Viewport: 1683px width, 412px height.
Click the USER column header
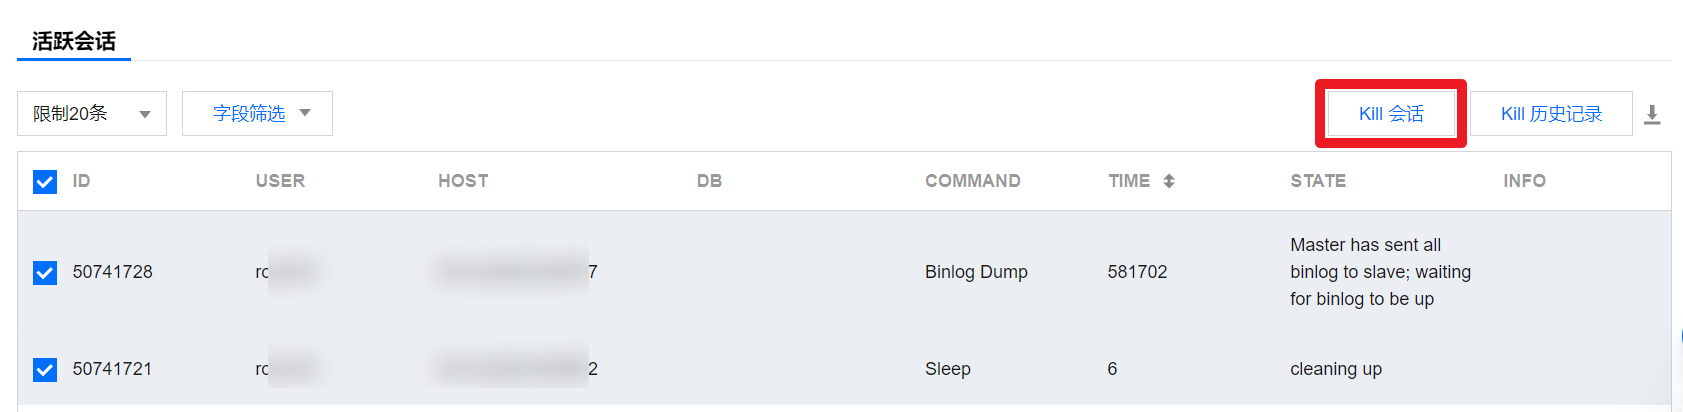pos(280,181)
